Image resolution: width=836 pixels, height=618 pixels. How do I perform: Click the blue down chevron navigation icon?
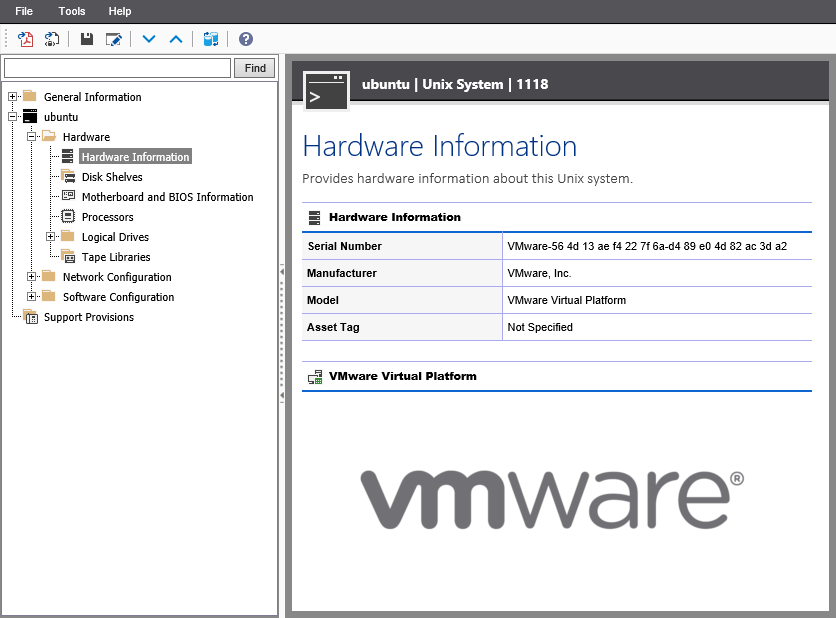(x=149, y=39)
